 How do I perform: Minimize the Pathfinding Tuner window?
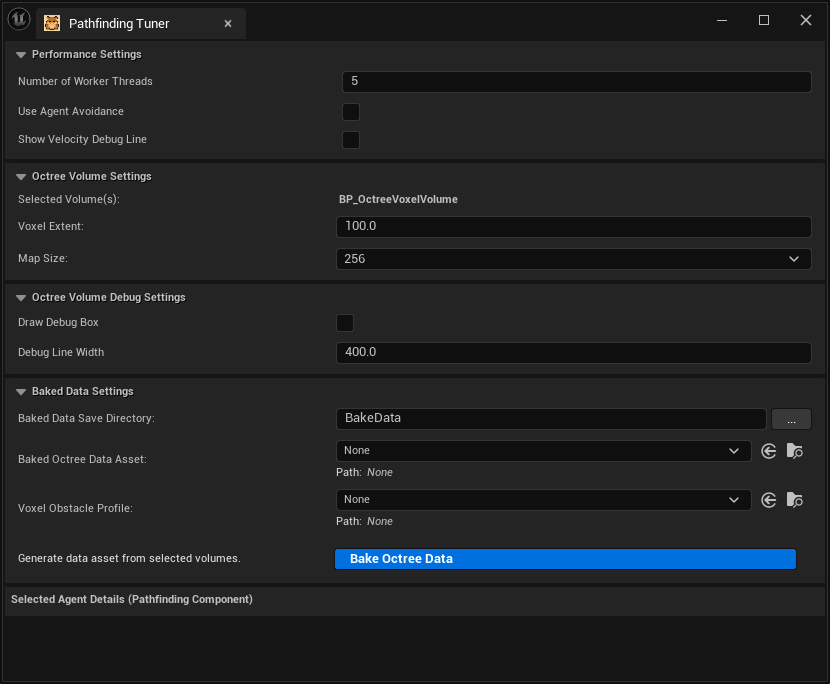tap(722, 21)
